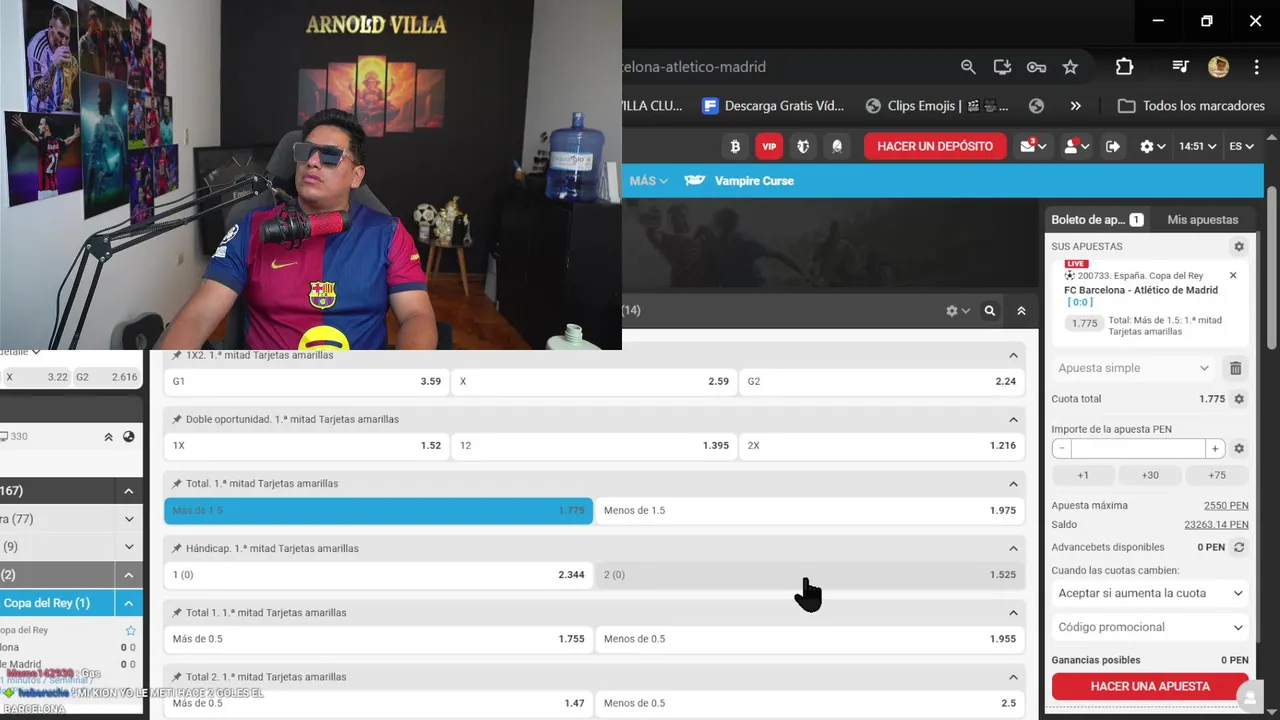Collapse the Hándicap 1.ª mitad section
The width and height of the screenshot is (1280, 720).
[1013, 549]
